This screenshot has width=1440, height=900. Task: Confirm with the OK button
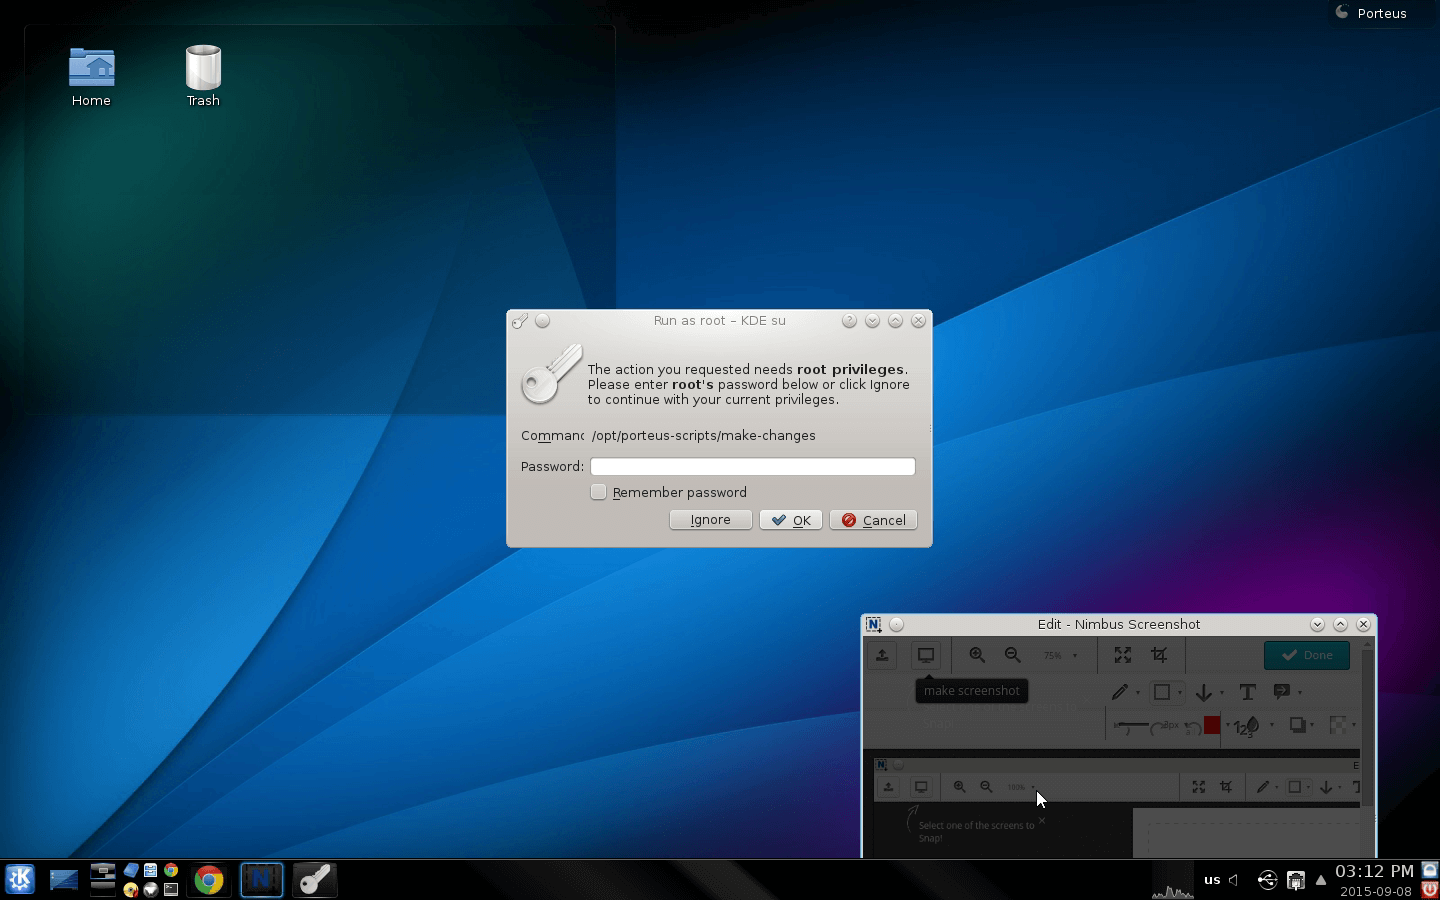(x=791, y=520)
